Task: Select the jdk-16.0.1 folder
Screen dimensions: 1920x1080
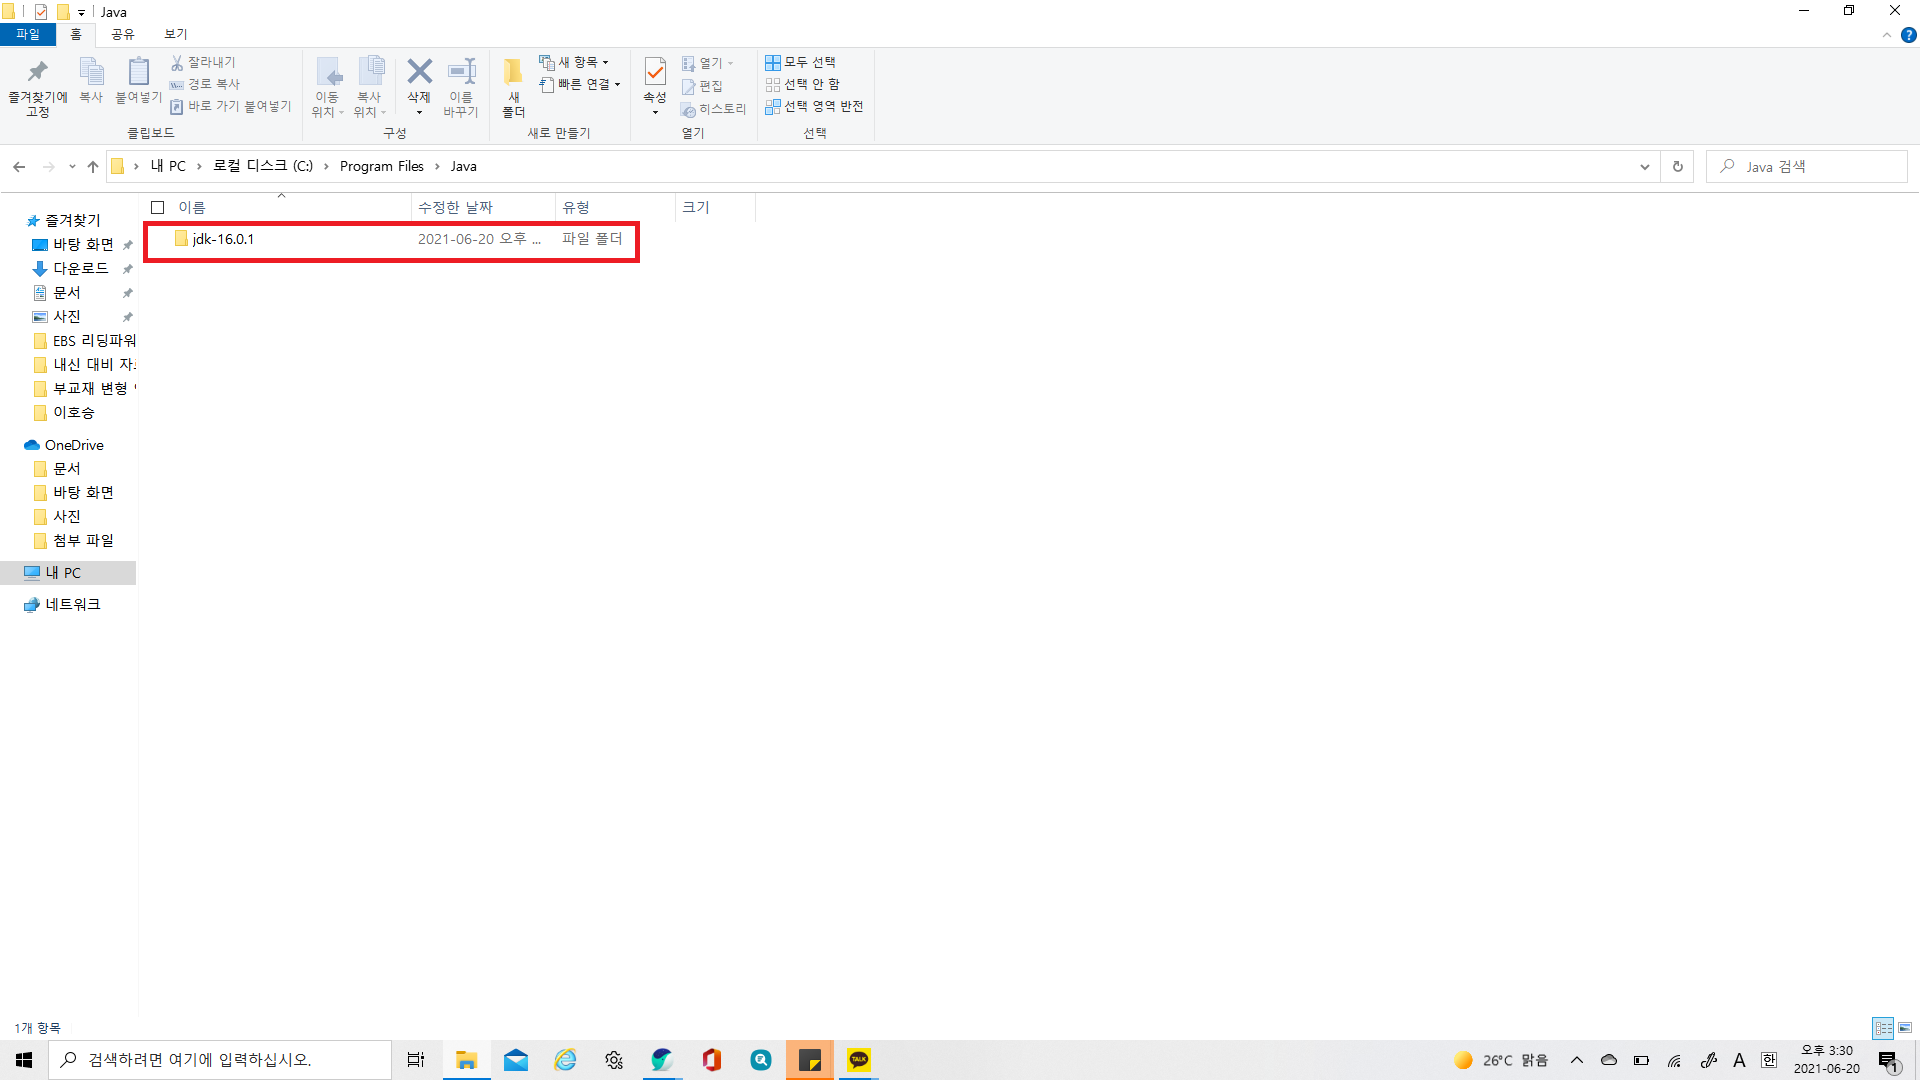Action: point(223,239)
